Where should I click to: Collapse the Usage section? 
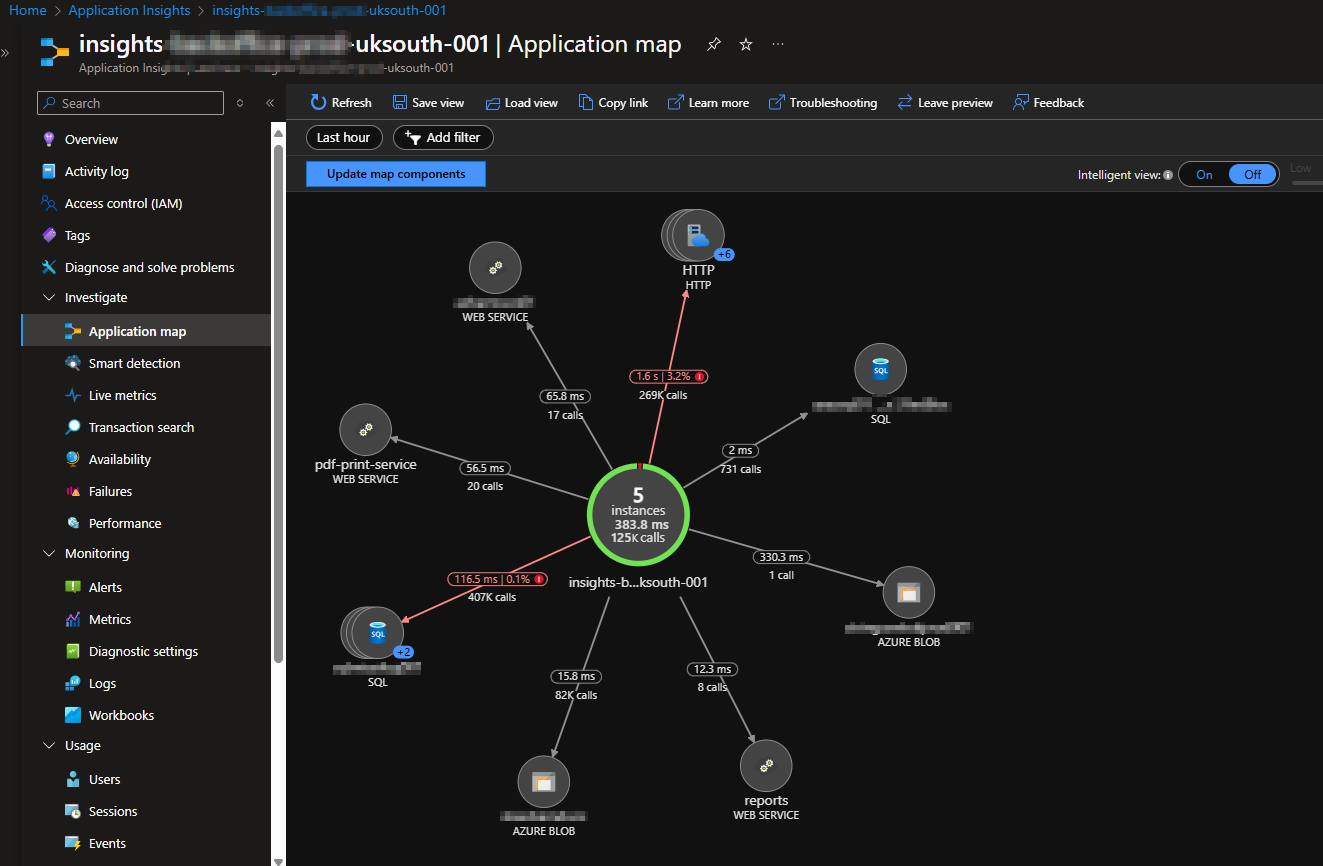(49, 745)
